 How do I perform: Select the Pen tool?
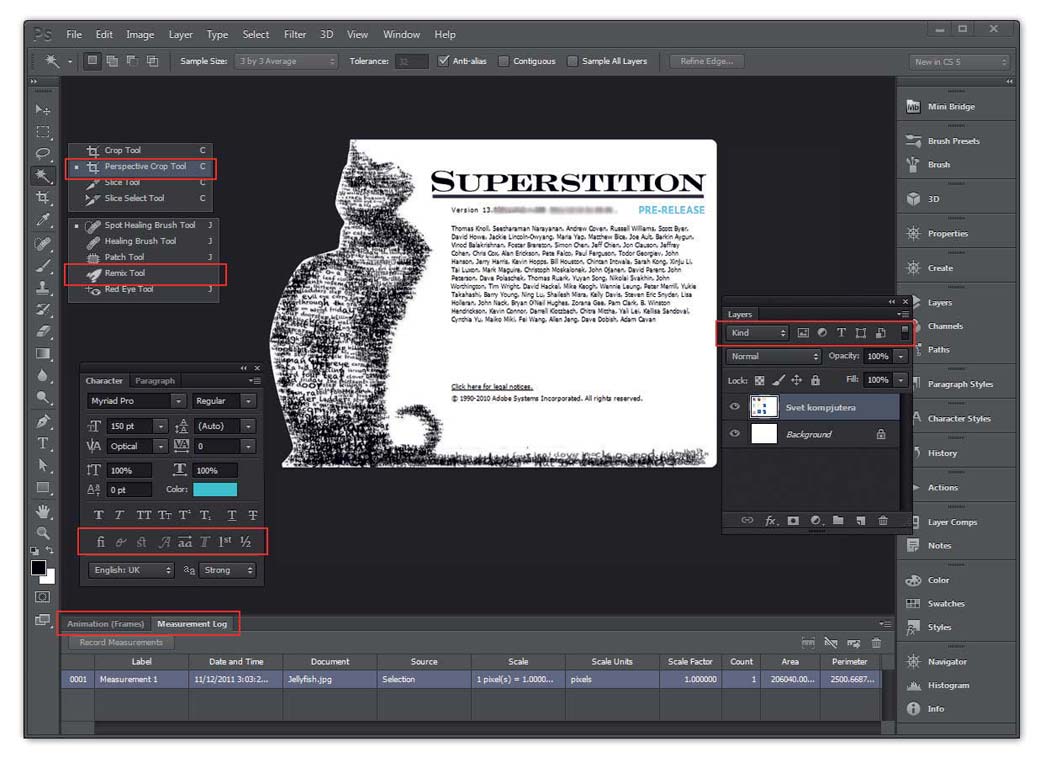43,421
